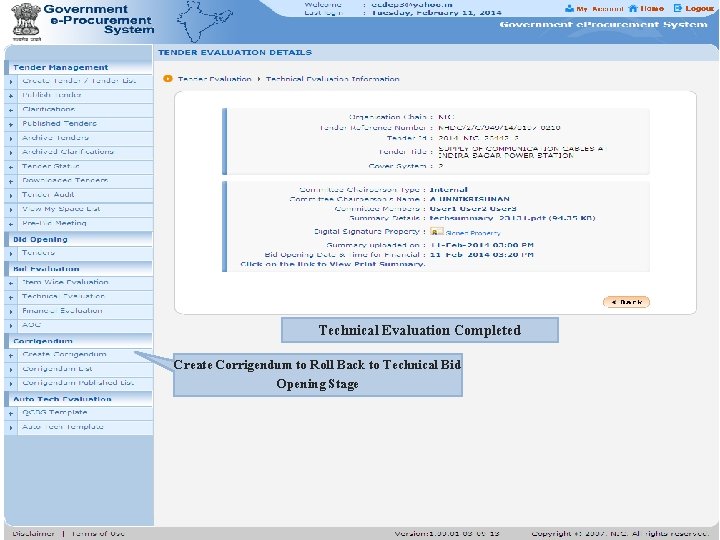The width and height of the screenshot is (720, 540).
Task: Go to Tender Status
Action: [51, 166]
